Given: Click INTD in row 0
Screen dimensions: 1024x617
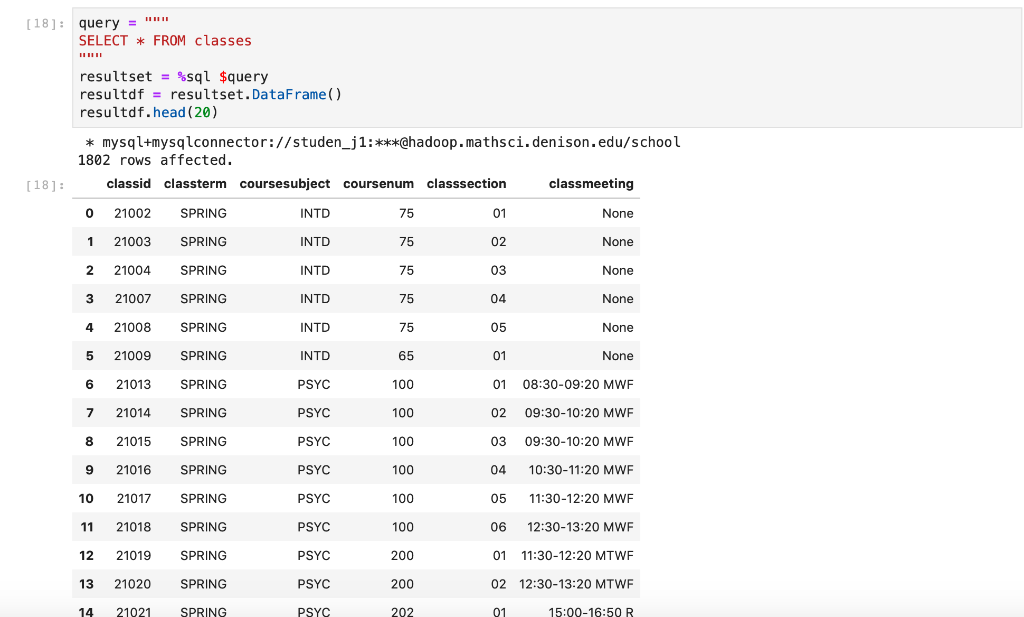Looking at the screenshot, I should (x=315, y=213).
